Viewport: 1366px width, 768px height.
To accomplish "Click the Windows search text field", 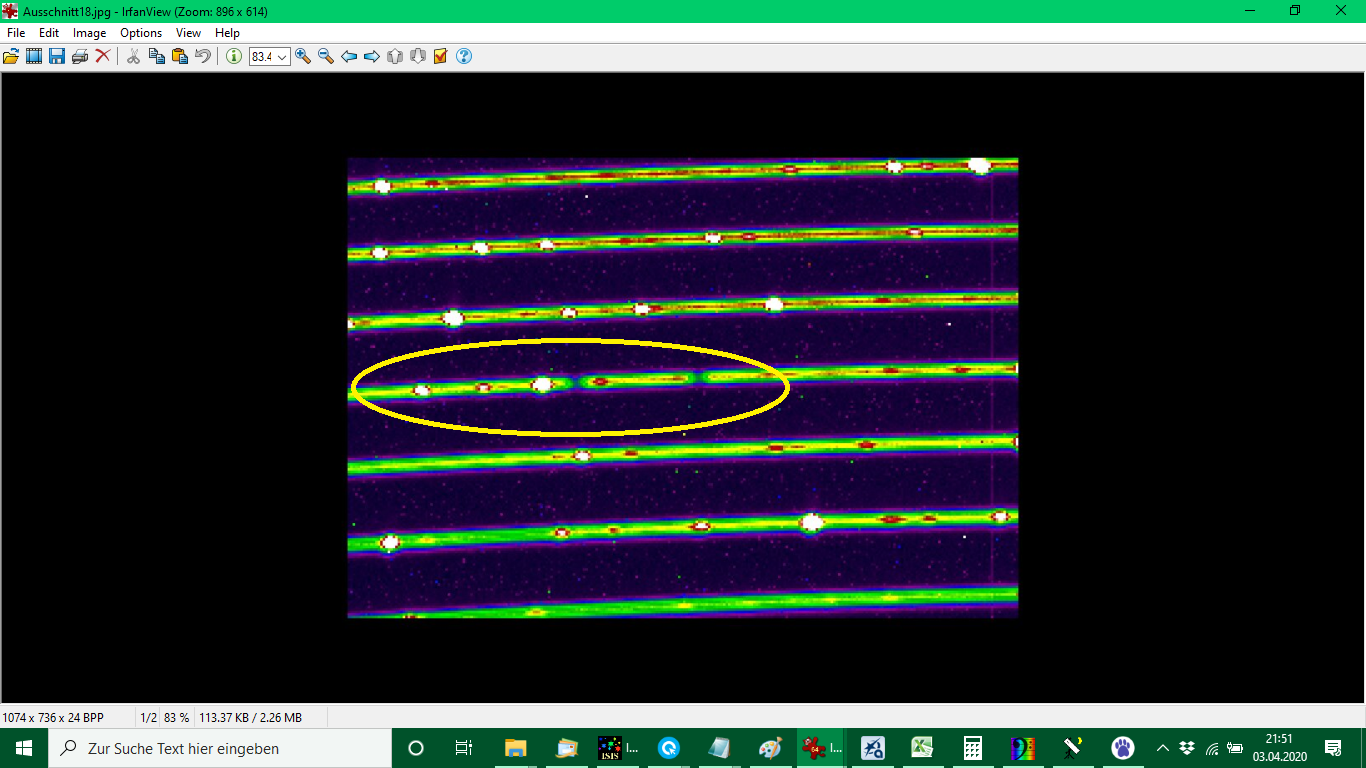I will (220, 748).
